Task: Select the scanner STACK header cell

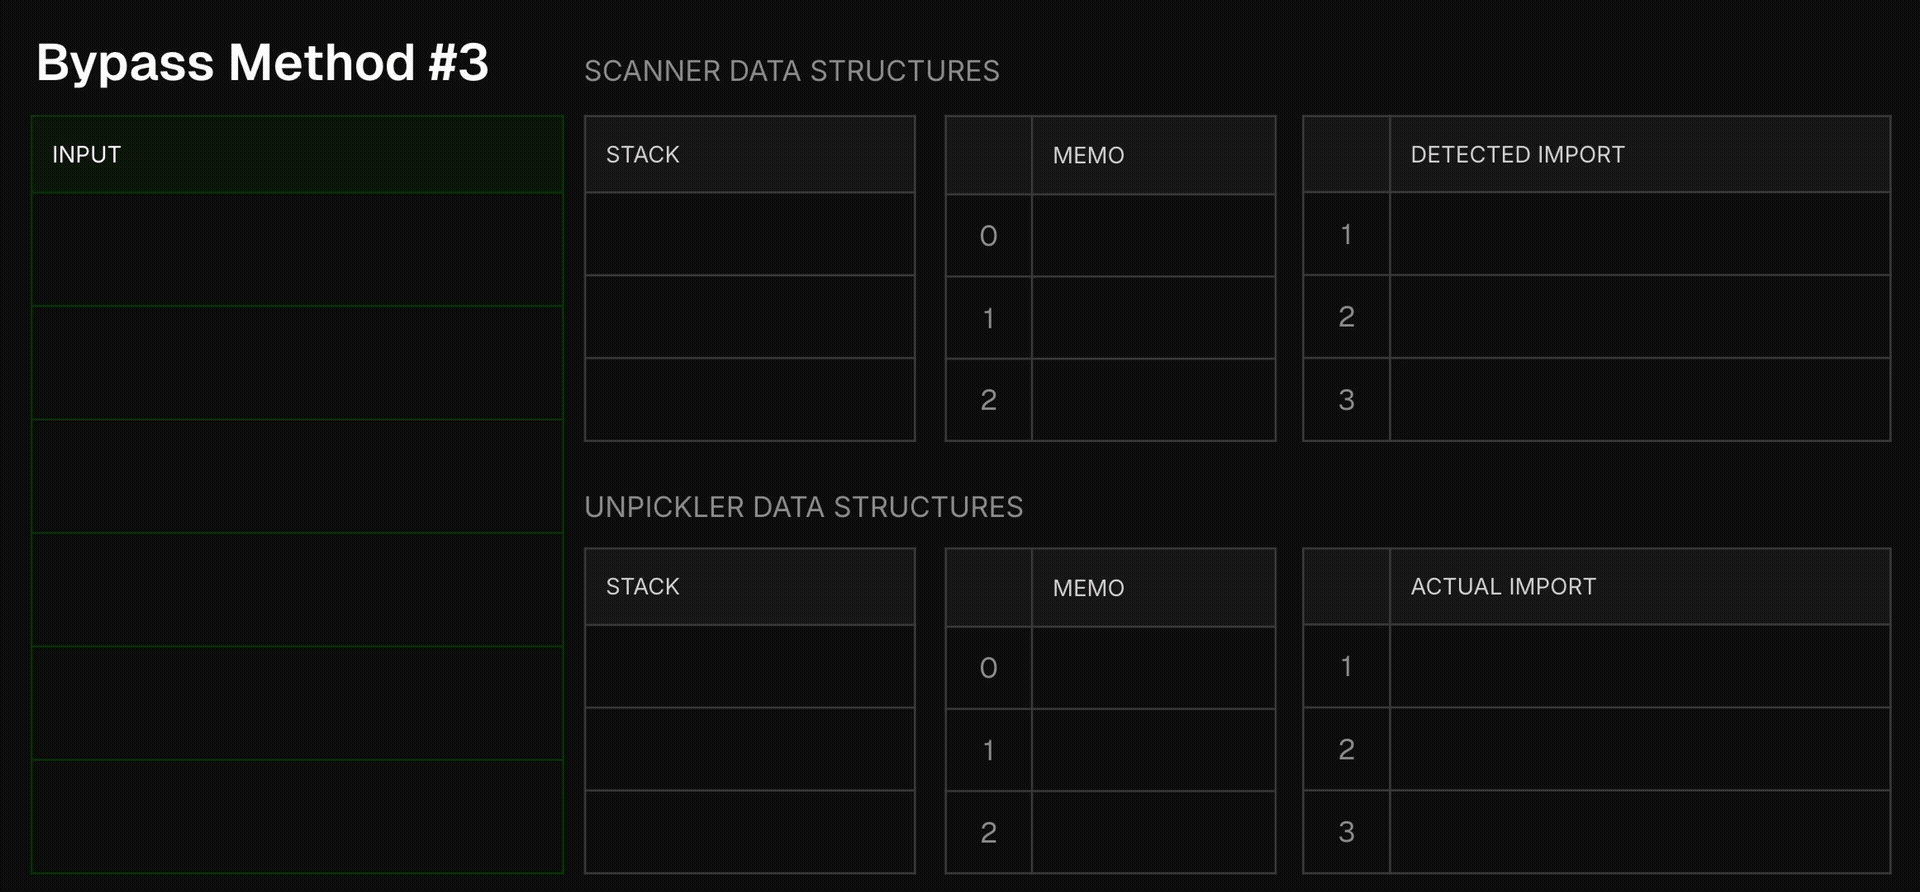Action: tap(750, 154)
